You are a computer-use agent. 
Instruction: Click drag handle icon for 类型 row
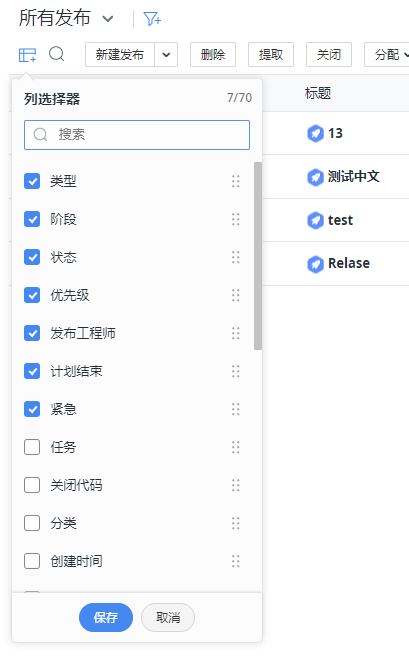(x=236, y=181)
